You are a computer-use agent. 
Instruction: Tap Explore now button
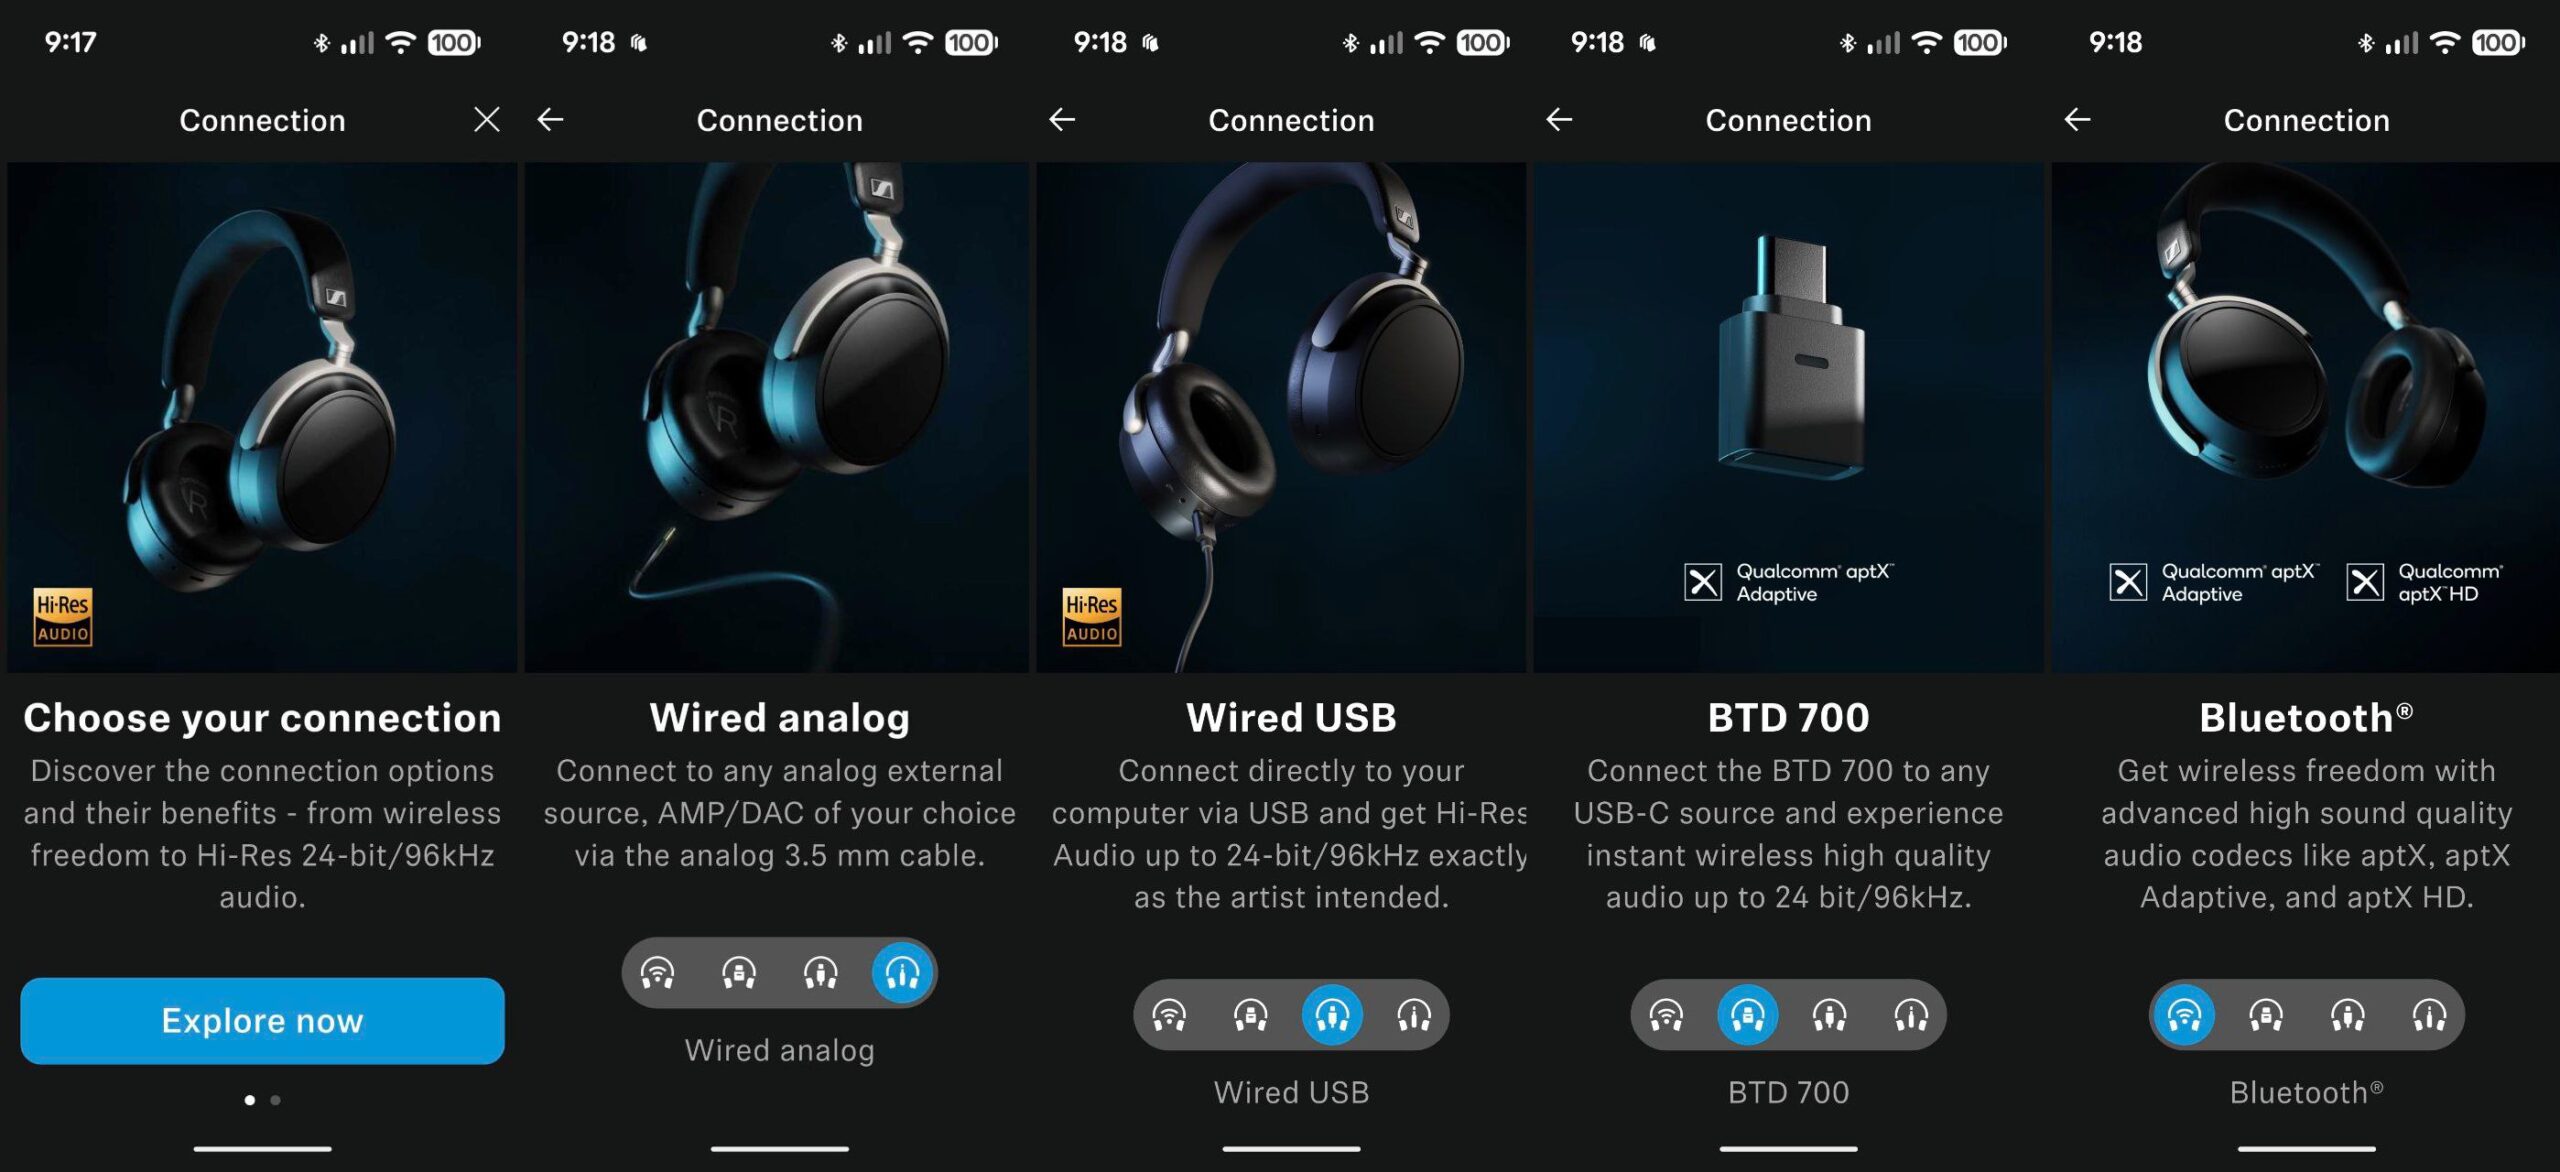tap(262, 1020)
